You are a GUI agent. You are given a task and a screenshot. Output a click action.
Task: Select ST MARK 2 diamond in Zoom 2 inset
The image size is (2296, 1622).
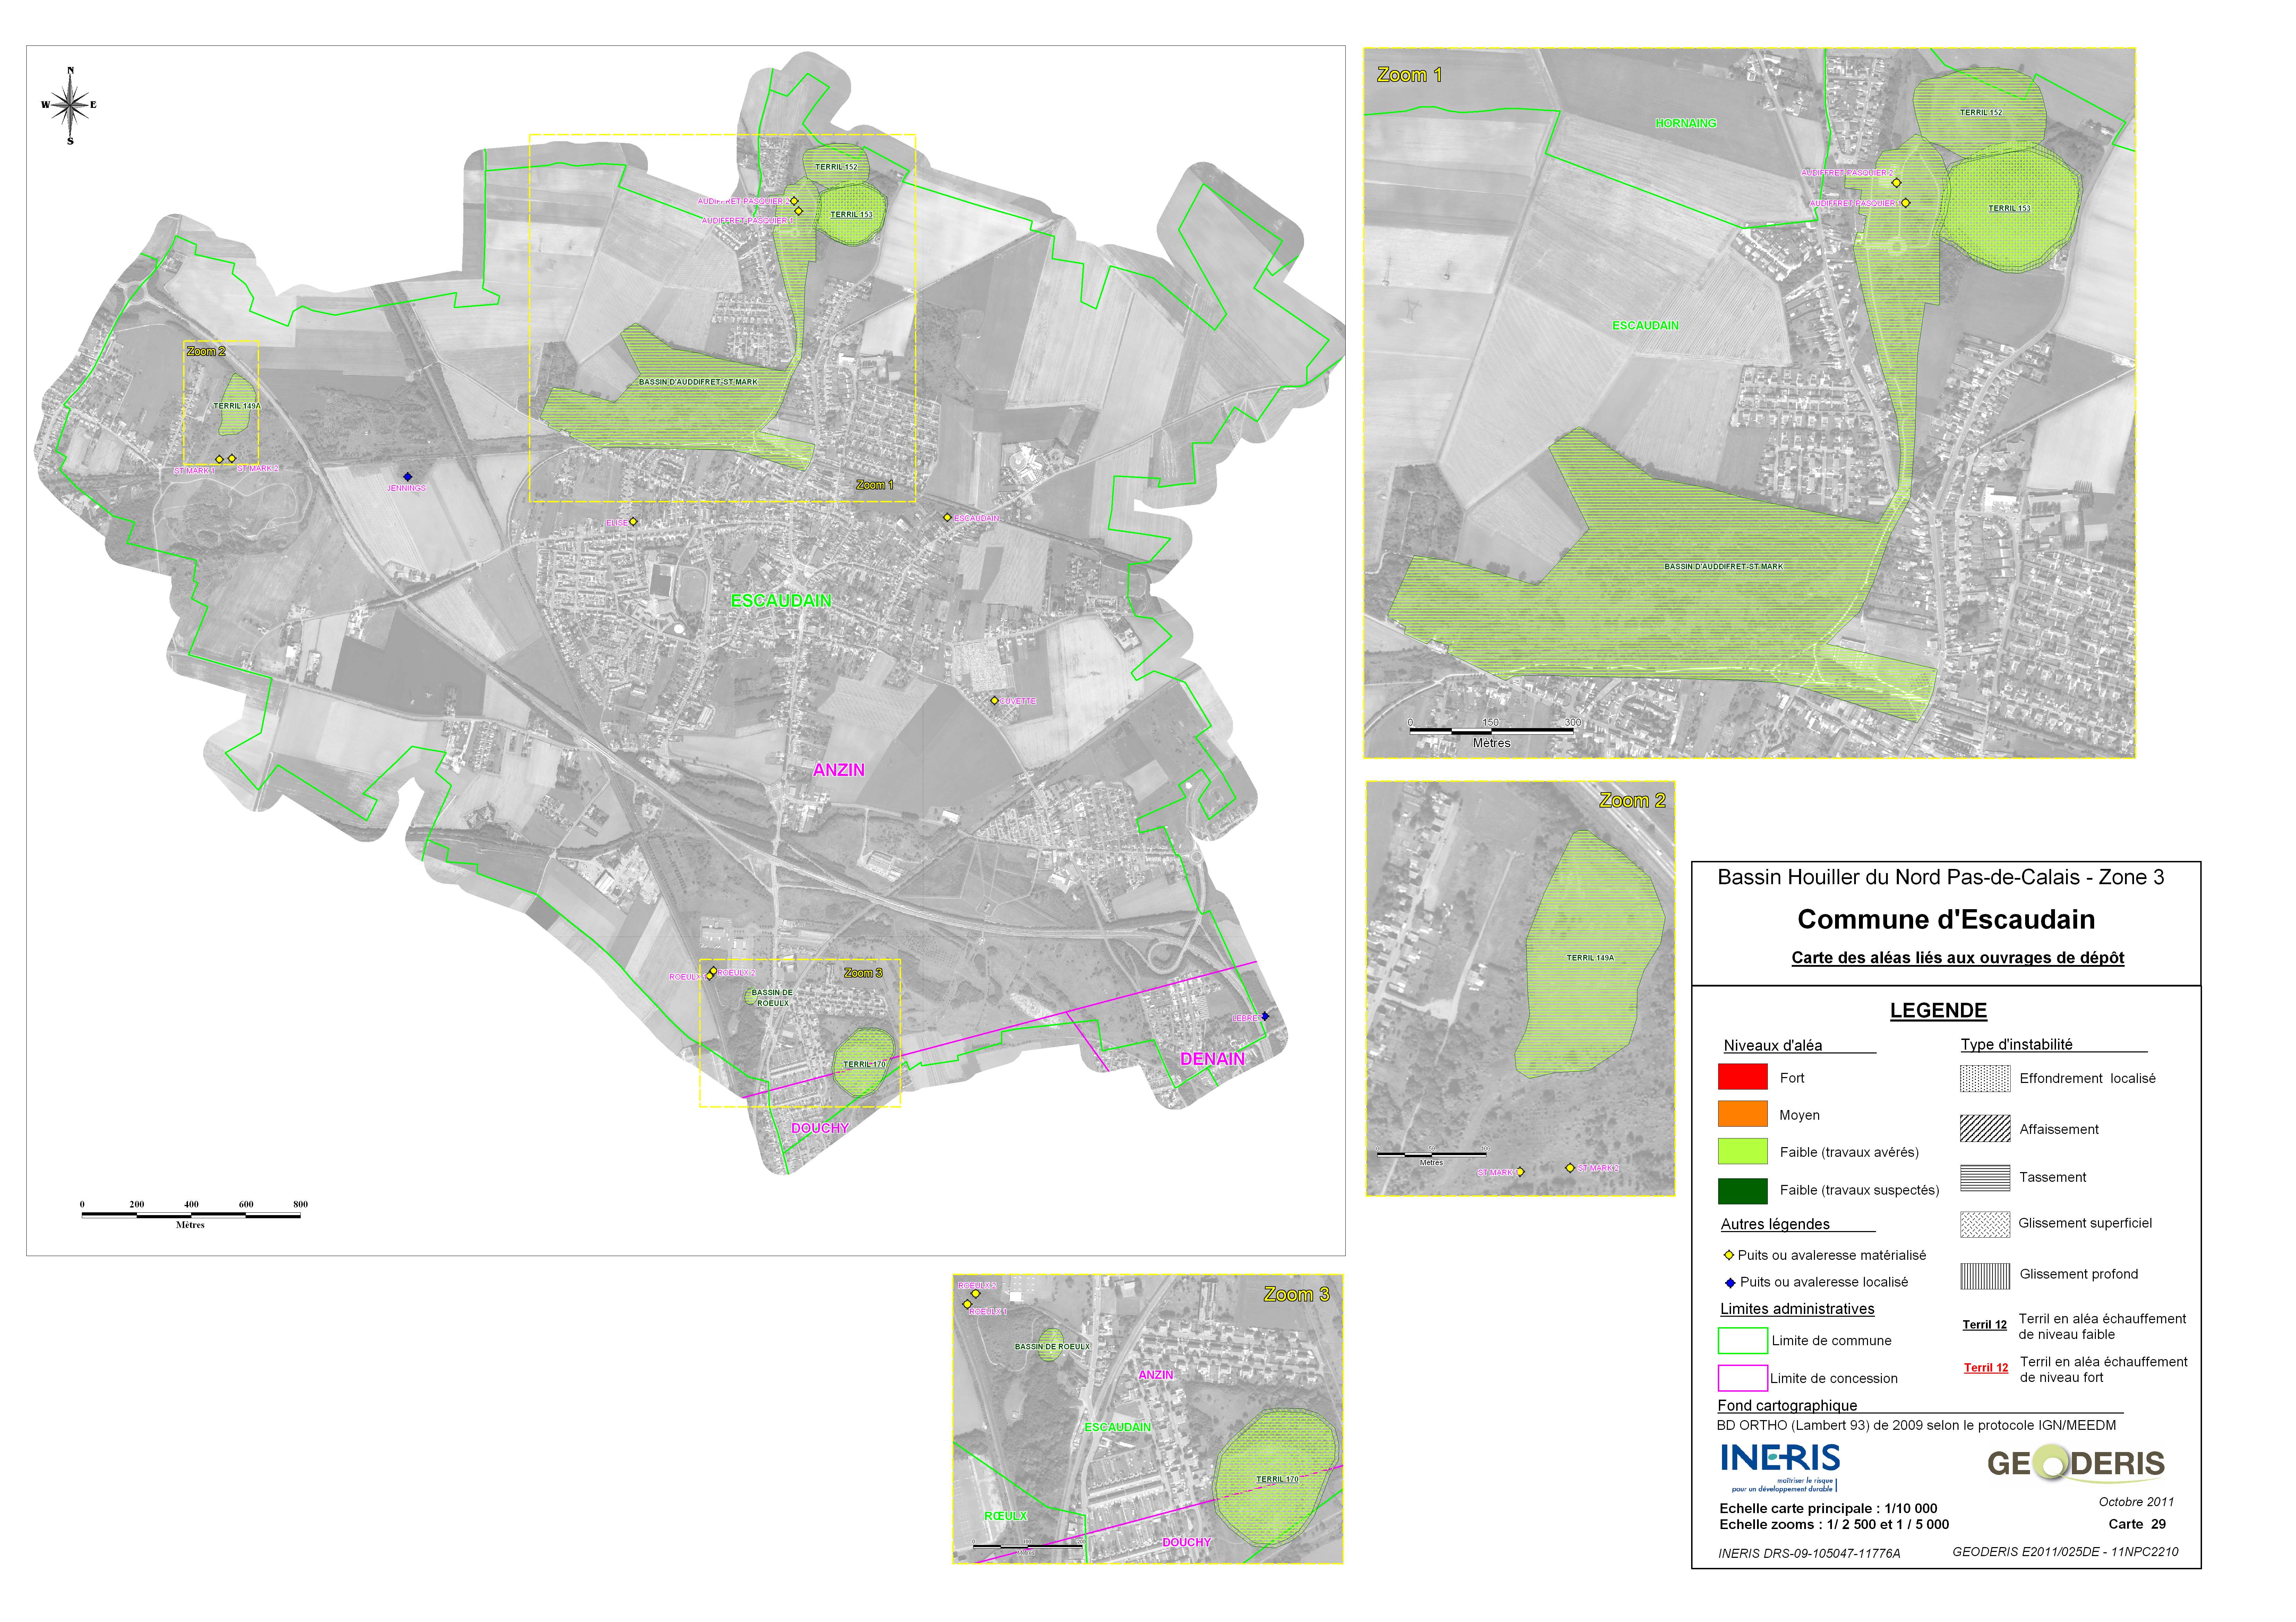(x=1570, y=1168)
